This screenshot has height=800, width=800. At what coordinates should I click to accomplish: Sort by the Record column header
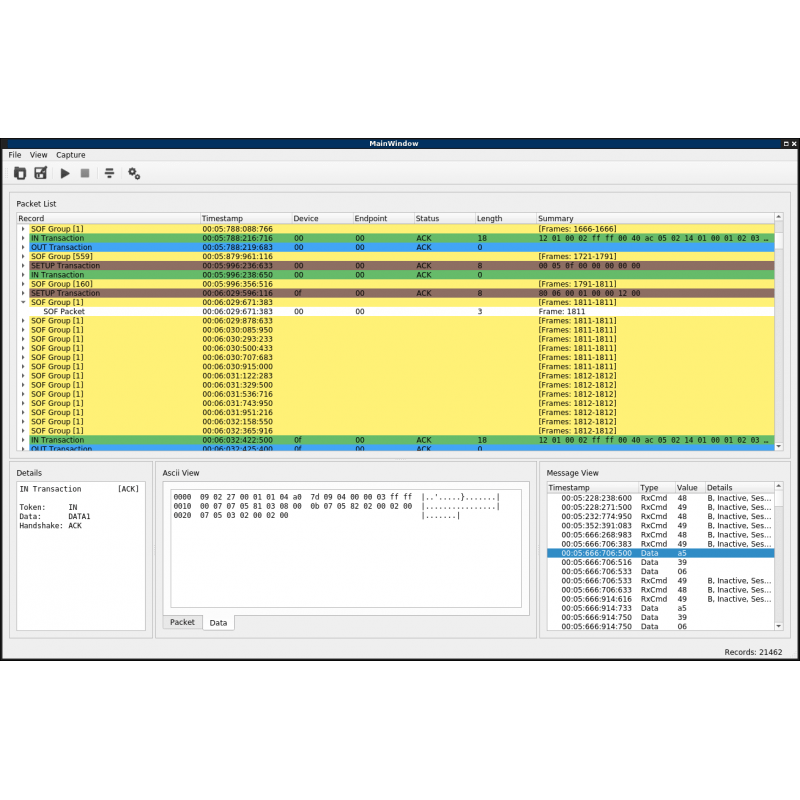[x=108, y=218]
